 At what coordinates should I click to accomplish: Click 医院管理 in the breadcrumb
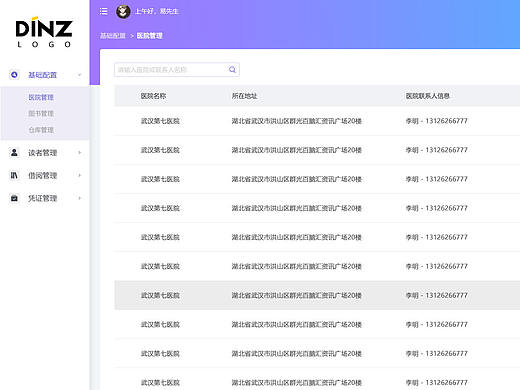tap(149, 36)
